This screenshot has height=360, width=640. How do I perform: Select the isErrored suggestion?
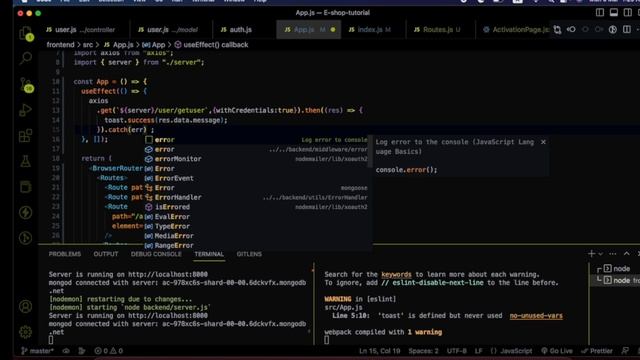click(256, 207)
